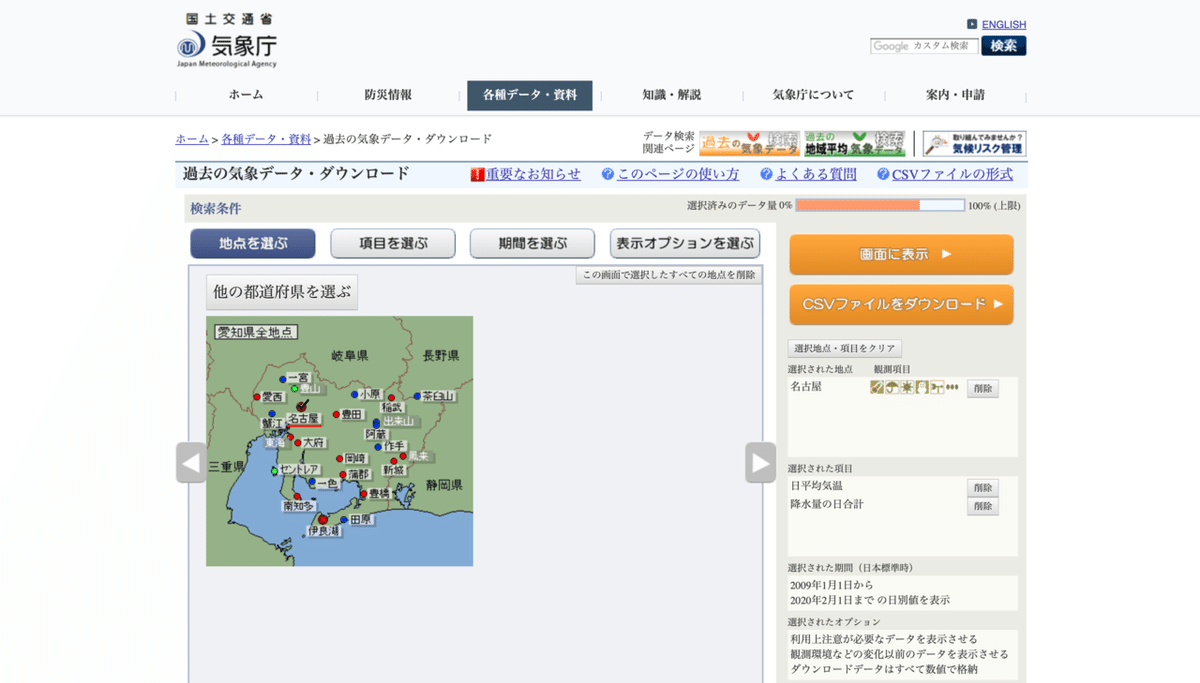Screen dimensions: 1200x683
Task: Deselect the checked 名古屋 station
Action: click(302, 406)
